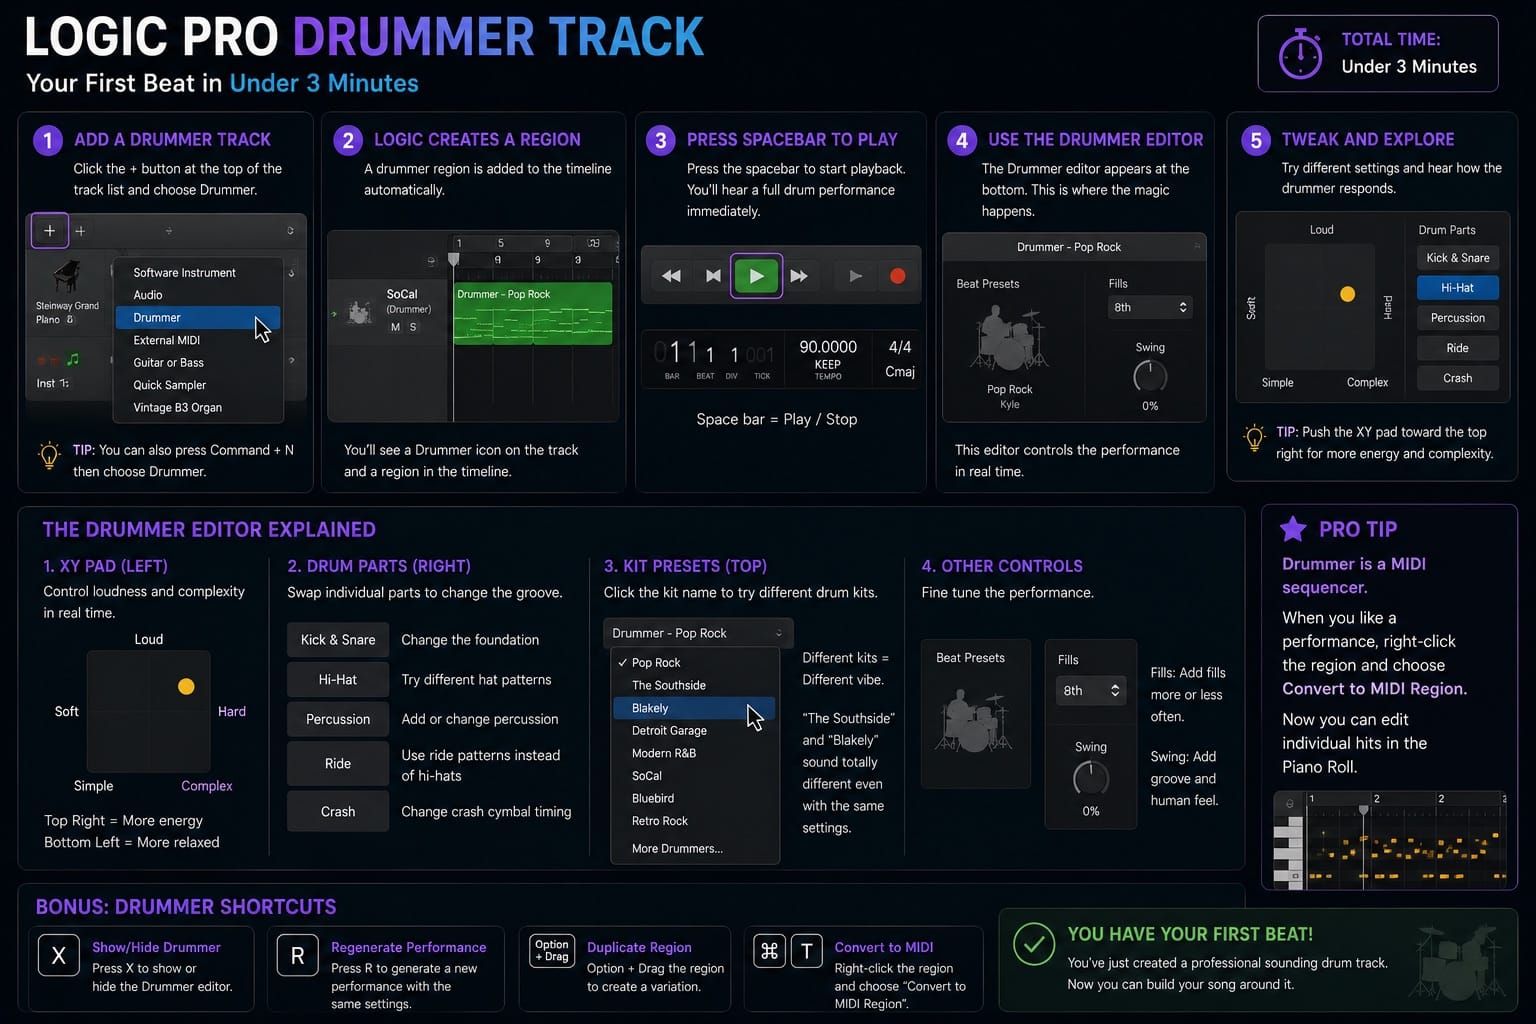Select Retro Rock drum kit

(x=694, y=821)
